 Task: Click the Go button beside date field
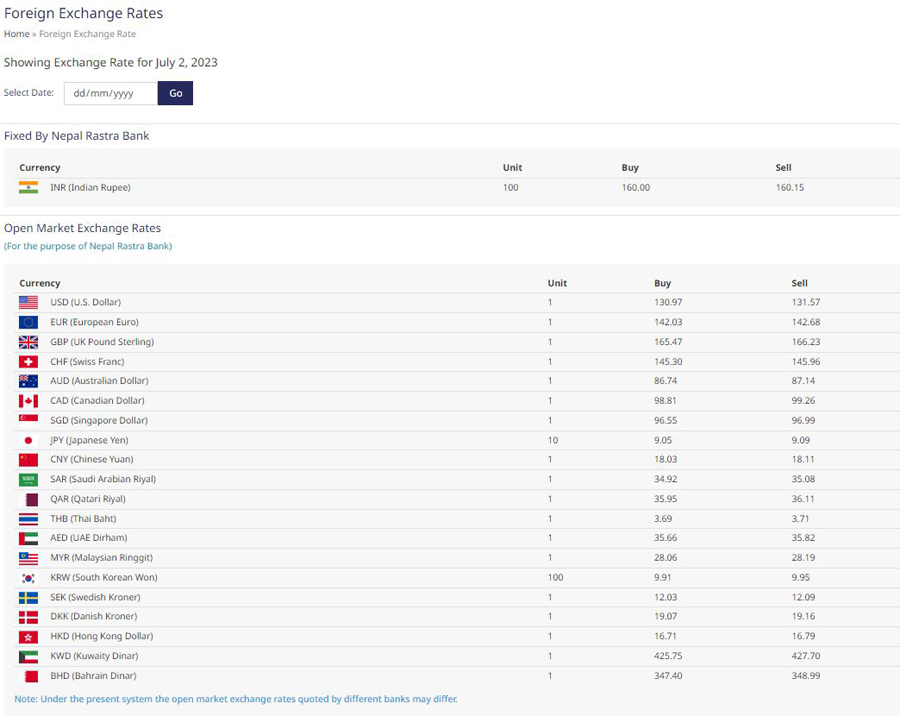(x=175, y=93)
